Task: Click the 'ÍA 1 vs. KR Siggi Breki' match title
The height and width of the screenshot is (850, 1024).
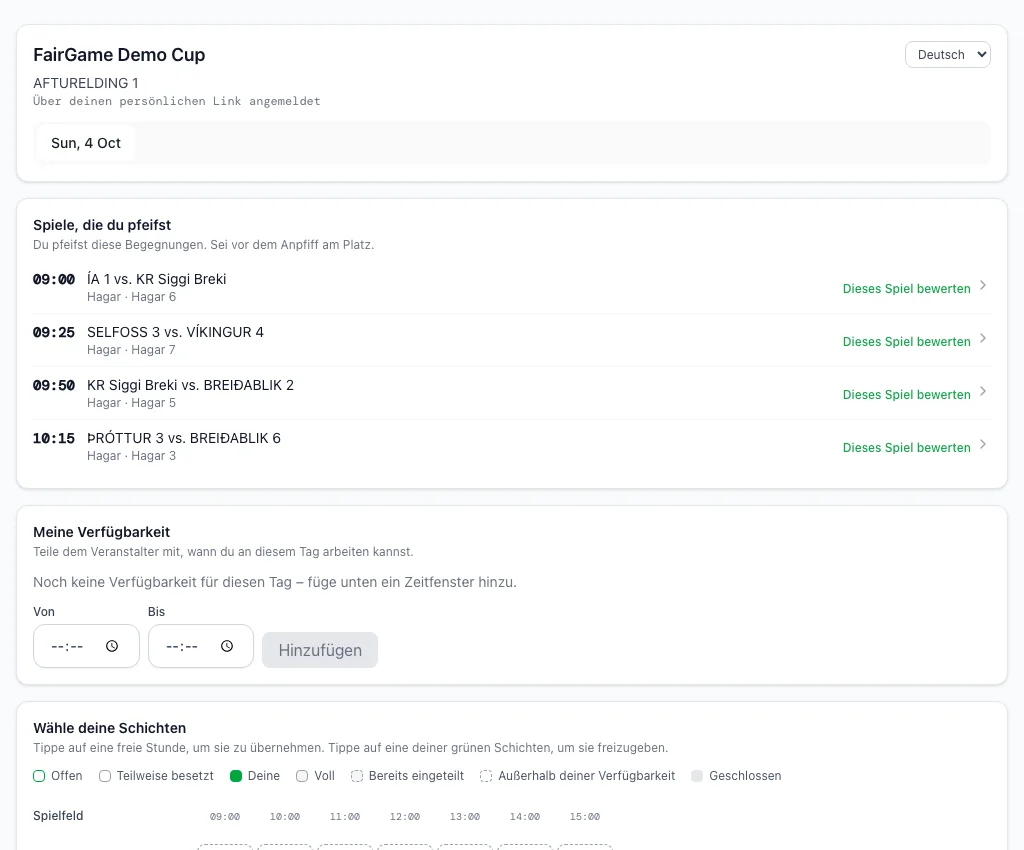Action: coord(157,279)
